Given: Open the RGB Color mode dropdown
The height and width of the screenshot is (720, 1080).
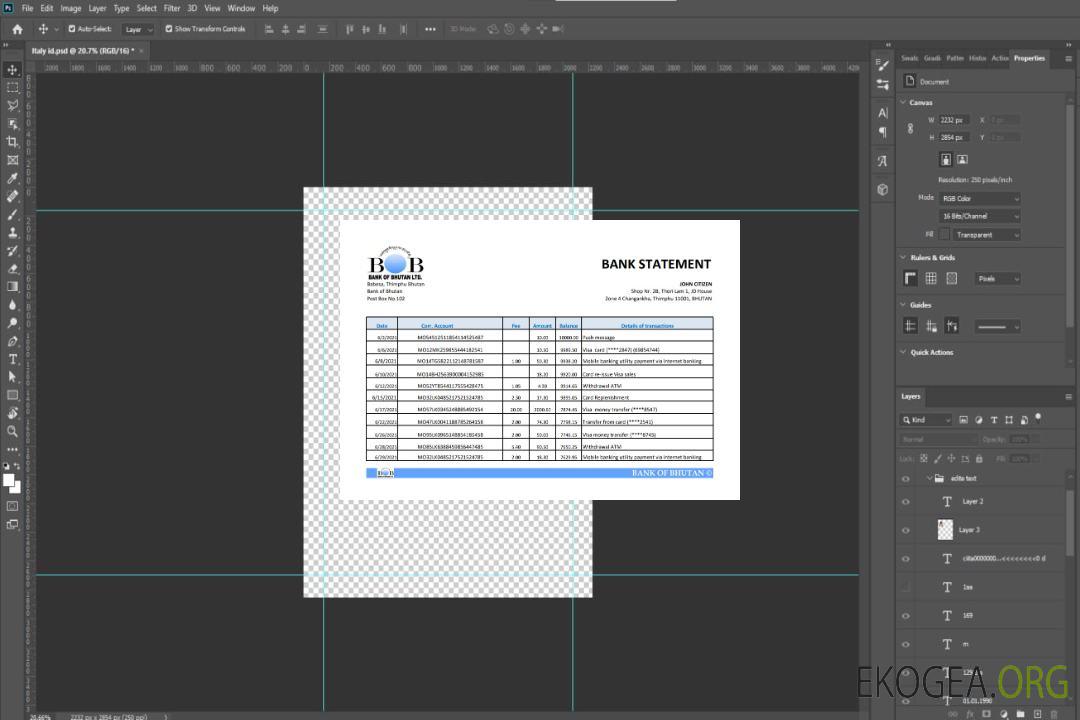Looking at the screenshot, I should 979,198.
